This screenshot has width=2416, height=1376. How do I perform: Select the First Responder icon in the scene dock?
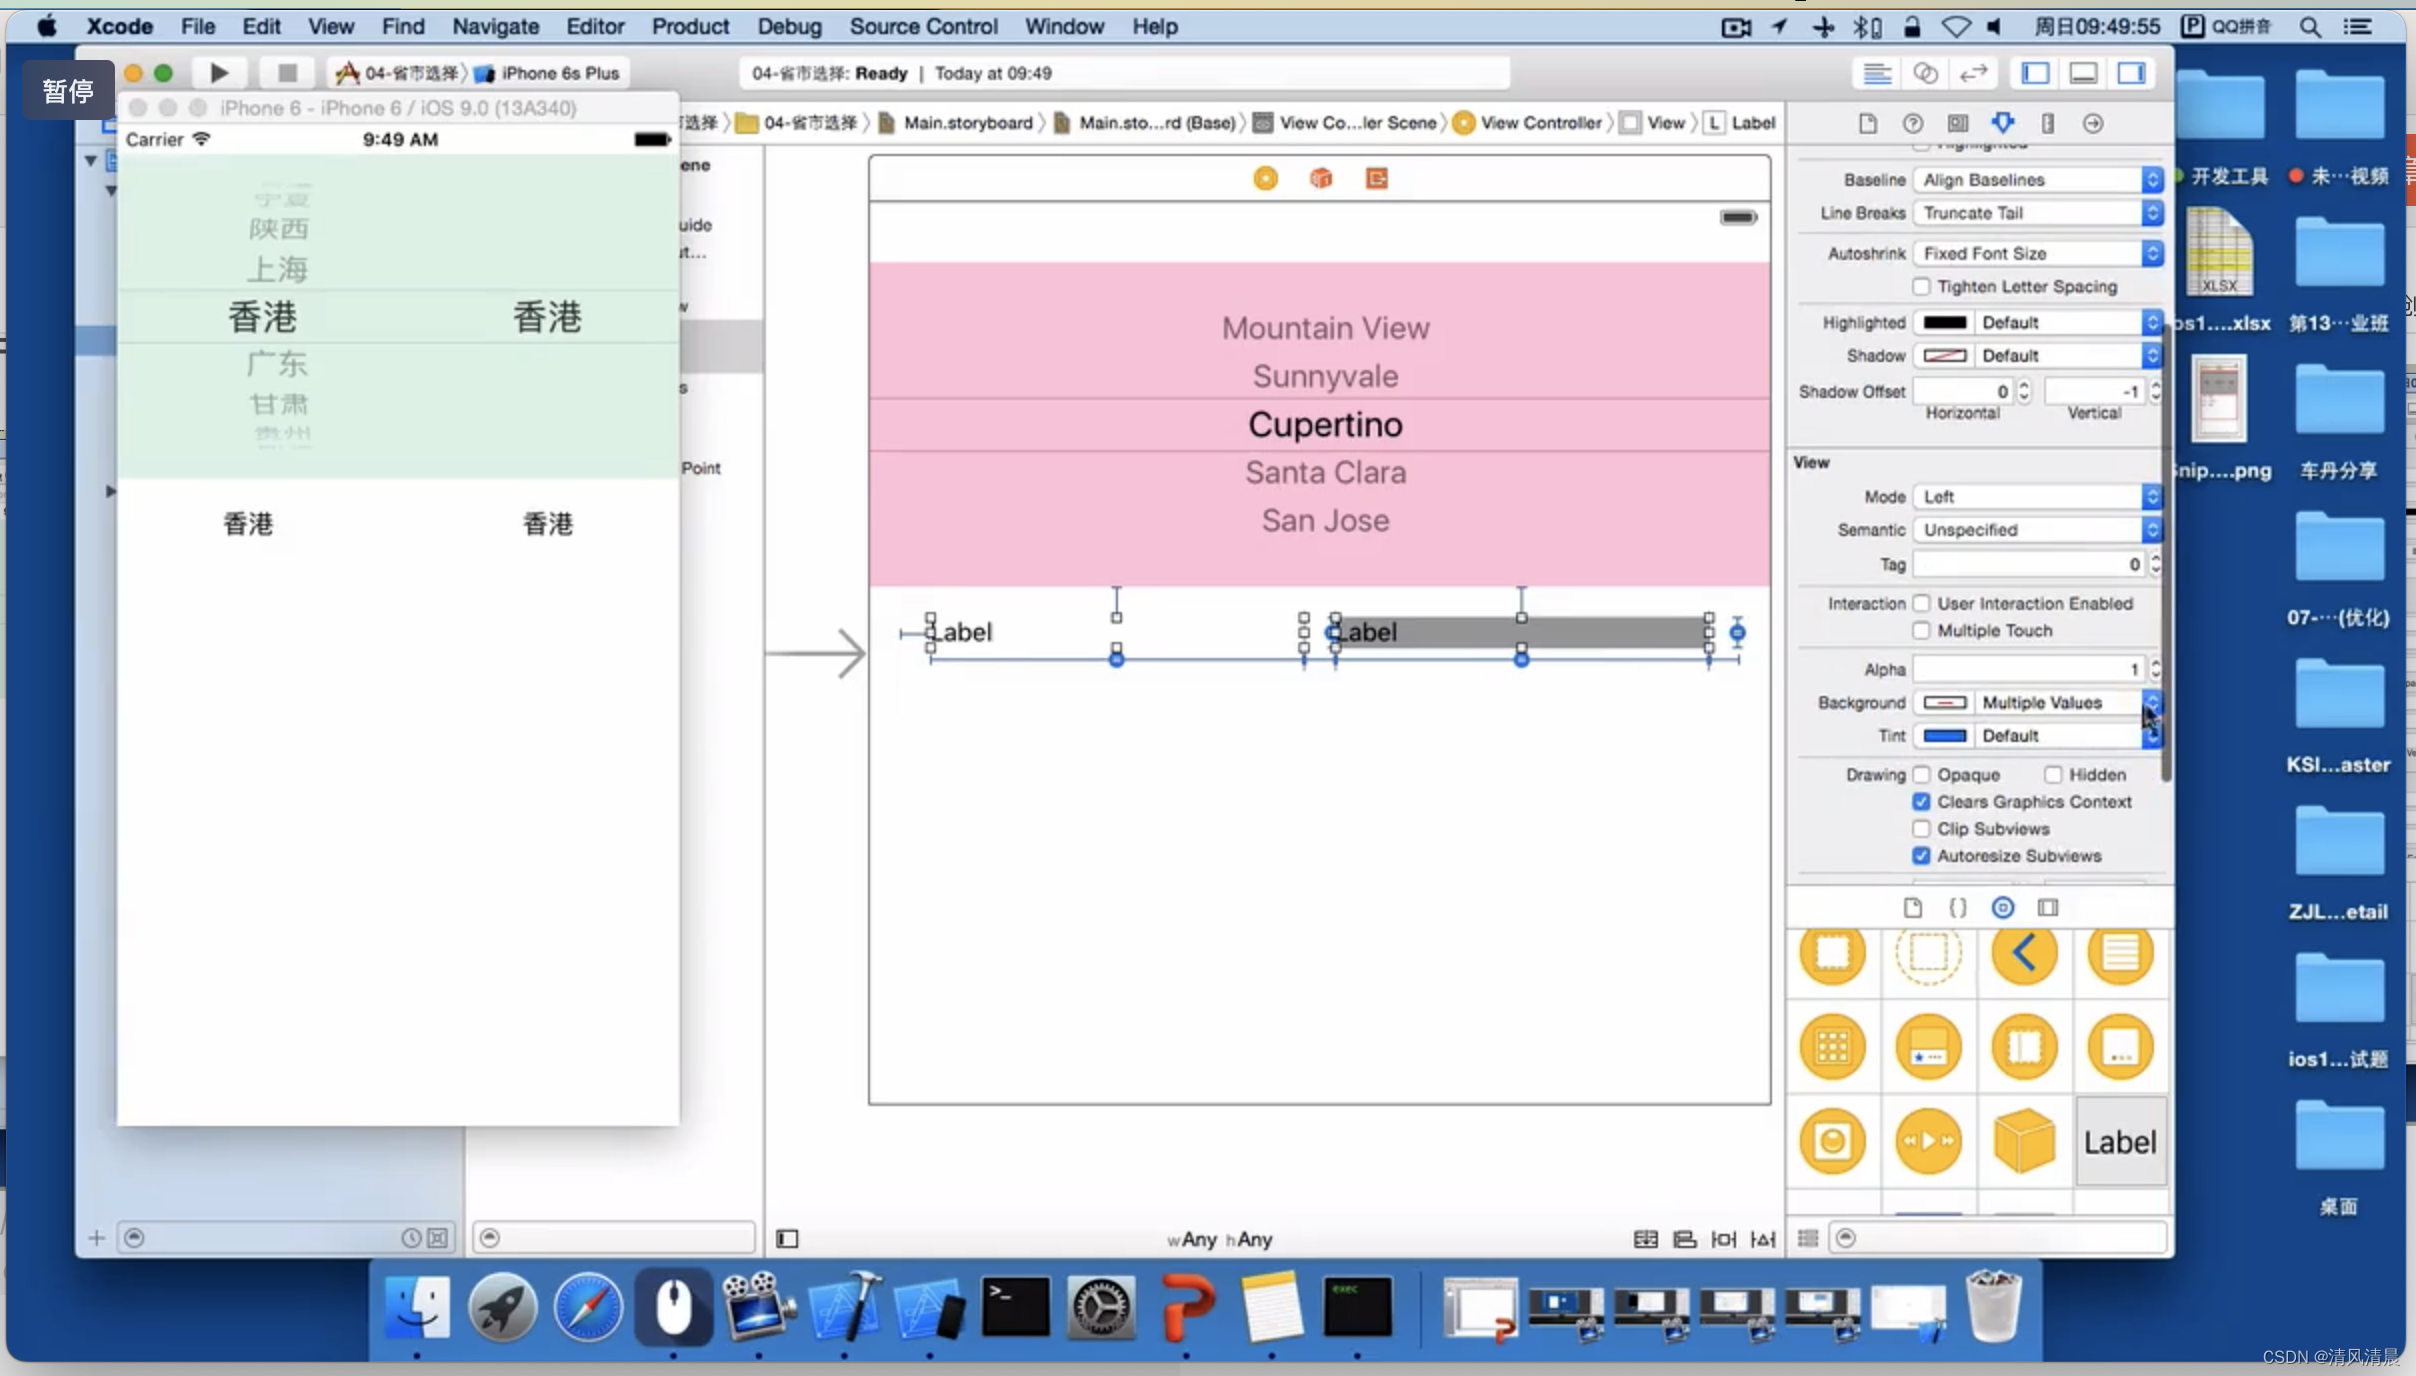(1321, 178)
